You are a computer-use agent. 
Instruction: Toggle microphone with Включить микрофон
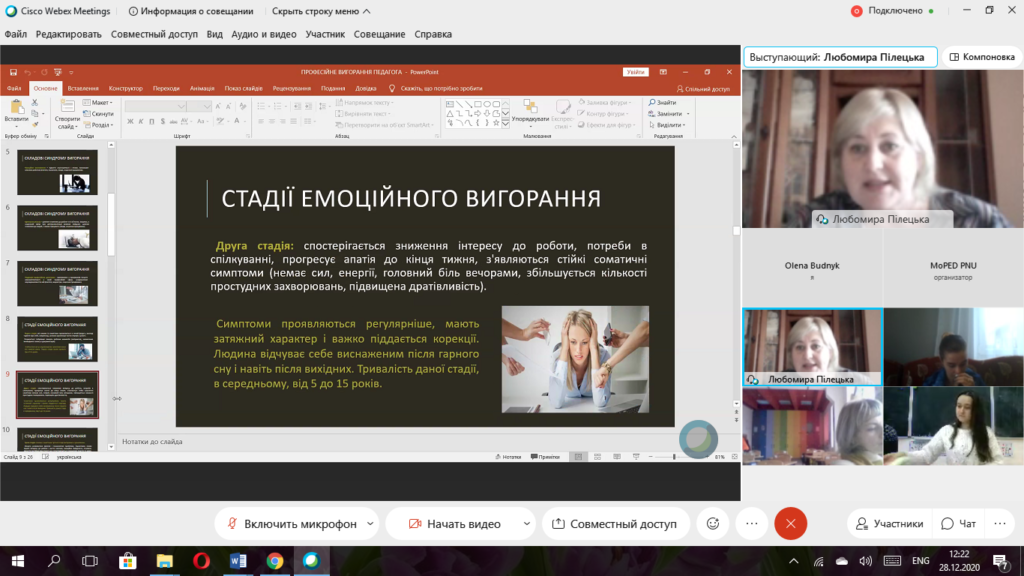click(x=292, y=524)
